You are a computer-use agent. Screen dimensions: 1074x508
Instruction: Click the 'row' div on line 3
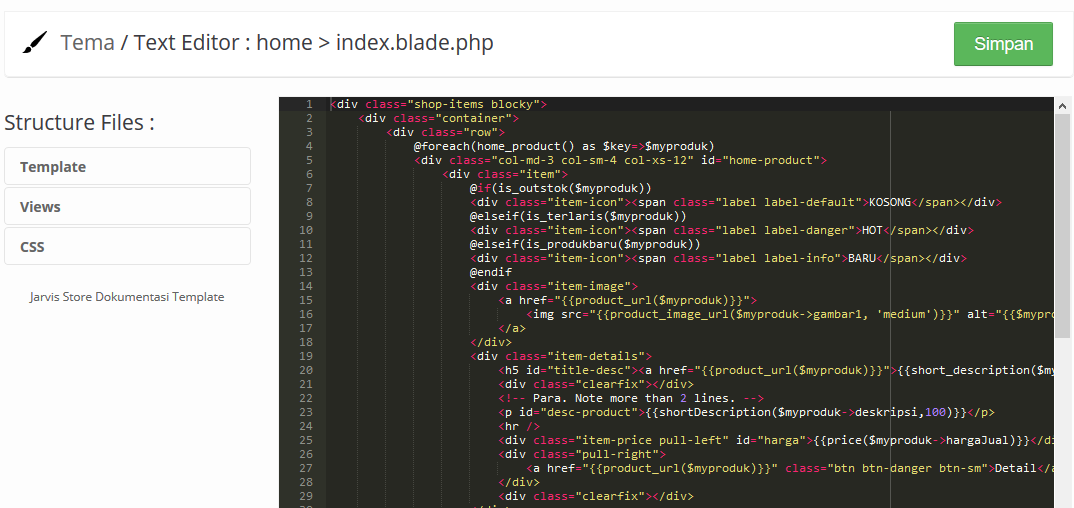coord(445,132)
